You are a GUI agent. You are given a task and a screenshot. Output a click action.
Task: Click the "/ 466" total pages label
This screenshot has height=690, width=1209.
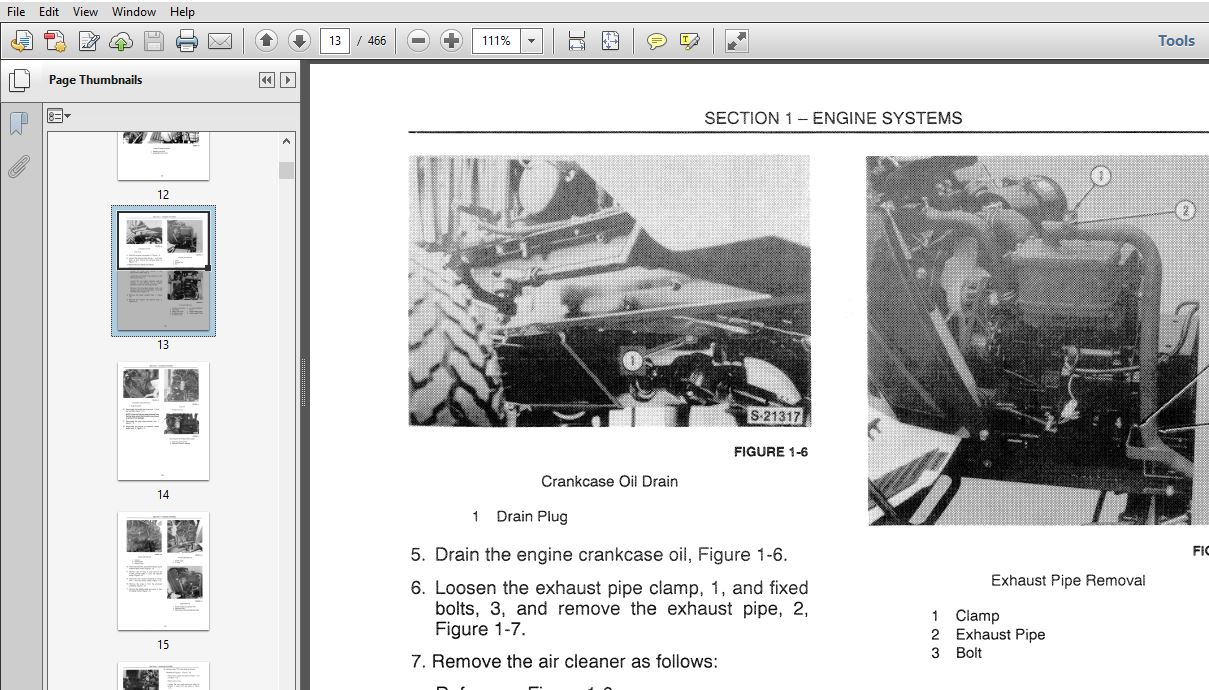click(x=372, y=41)
